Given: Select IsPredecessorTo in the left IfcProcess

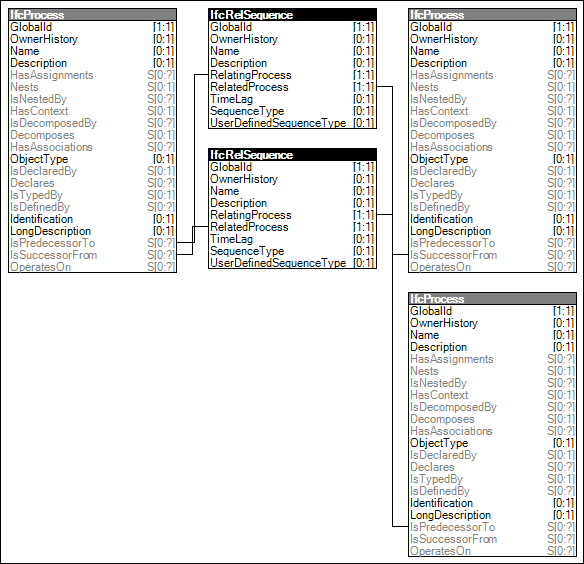Looking at the screenshot, I should tap(92, 243).
